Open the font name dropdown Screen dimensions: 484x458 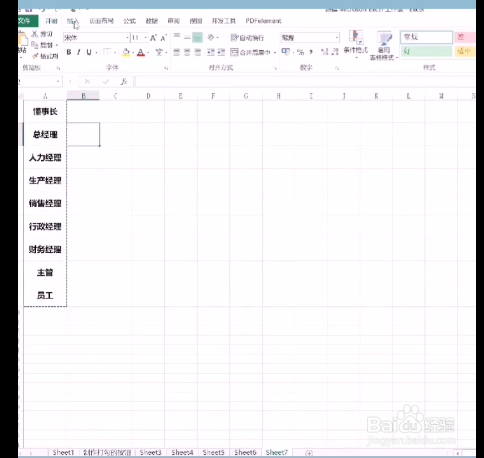(127, 38)
